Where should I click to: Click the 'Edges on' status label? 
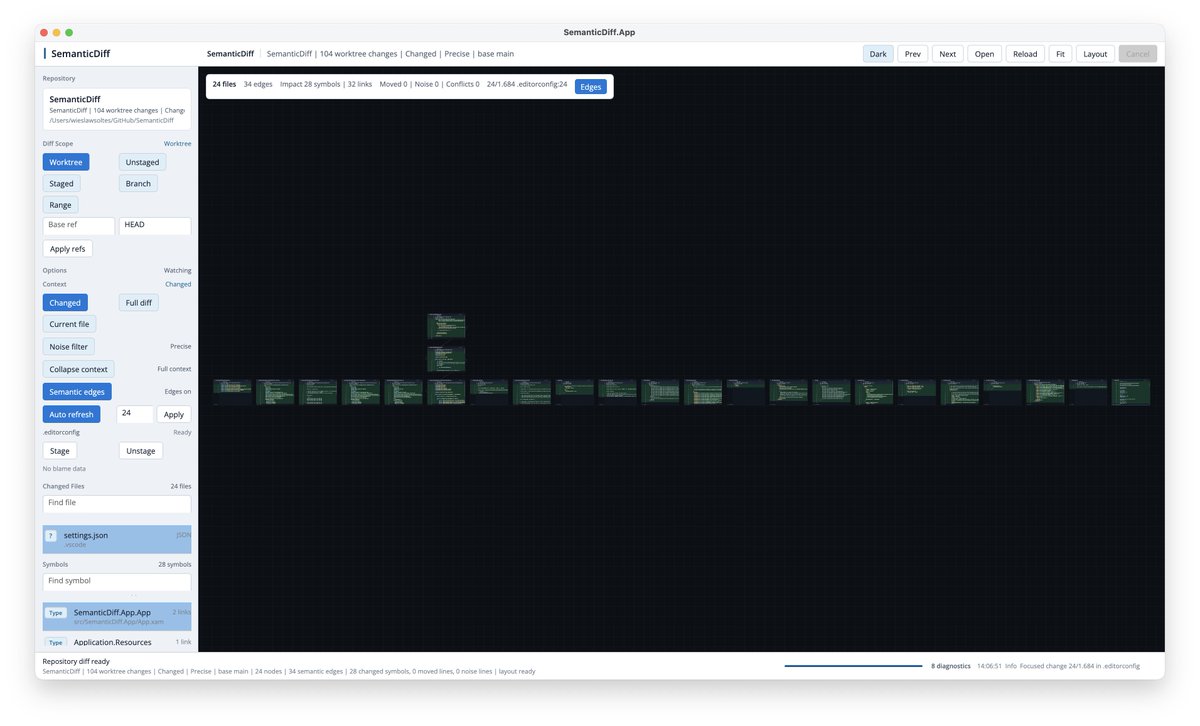coord(178,391)
